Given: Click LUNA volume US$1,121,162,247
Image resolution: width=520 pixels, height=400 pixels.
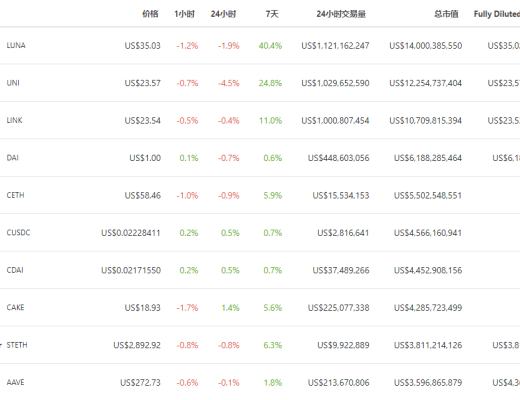Looking at the screenshot, I should (x=335, y=46).
